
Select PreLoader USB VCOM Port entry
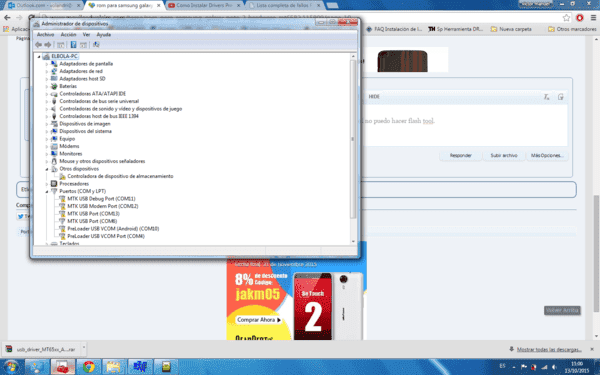pos(106,236)
